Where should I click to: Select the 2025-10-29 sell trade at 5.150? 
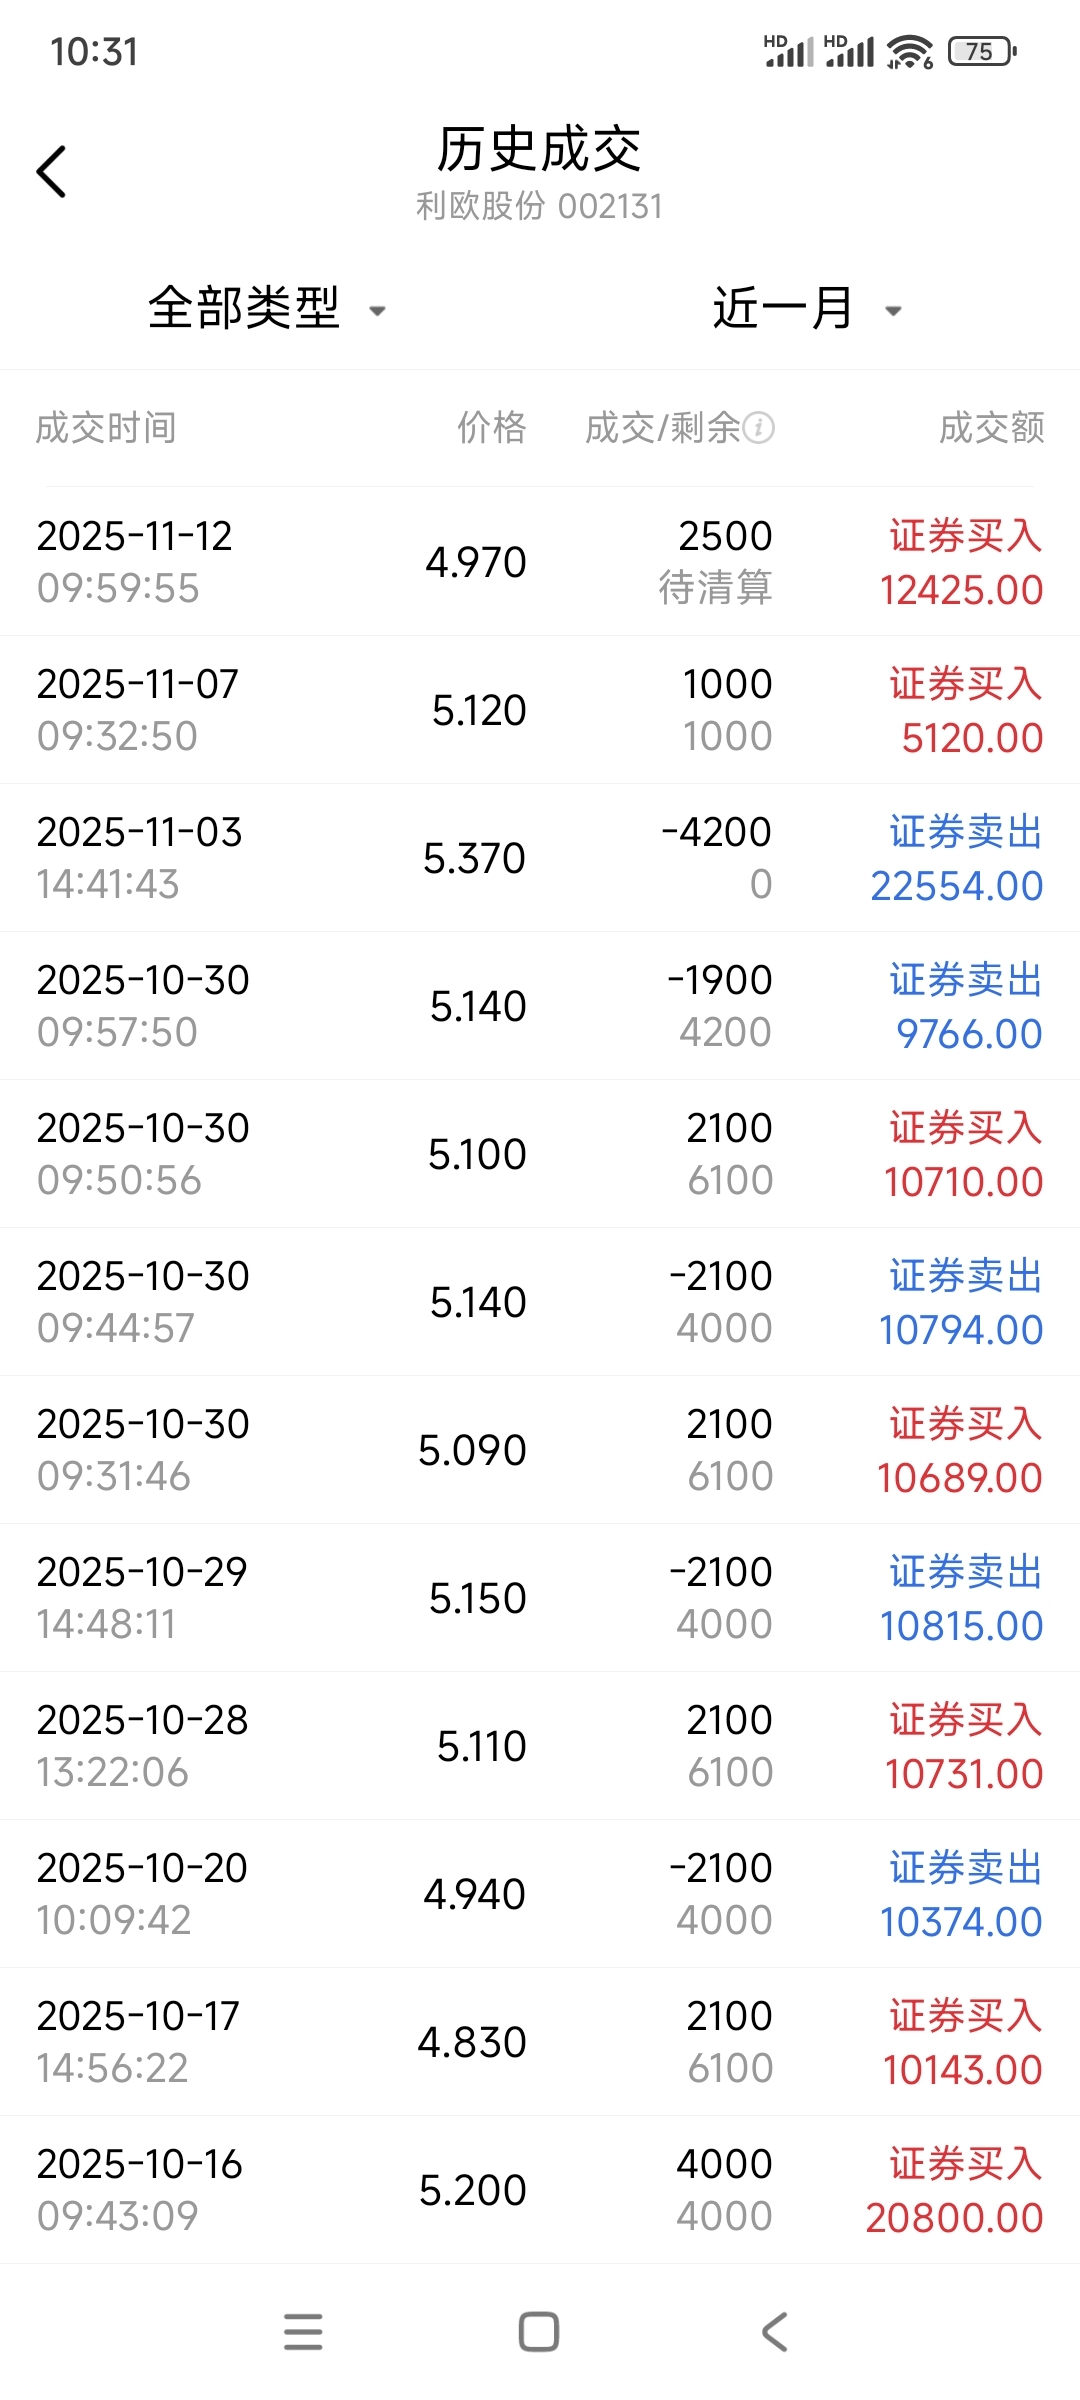(540, 1598)
